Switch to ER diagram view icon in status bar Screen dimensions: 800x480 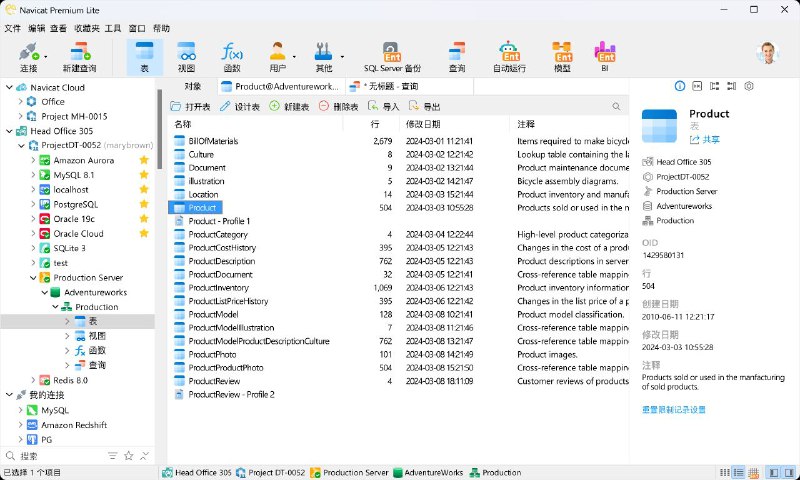(x=752, y=473)
